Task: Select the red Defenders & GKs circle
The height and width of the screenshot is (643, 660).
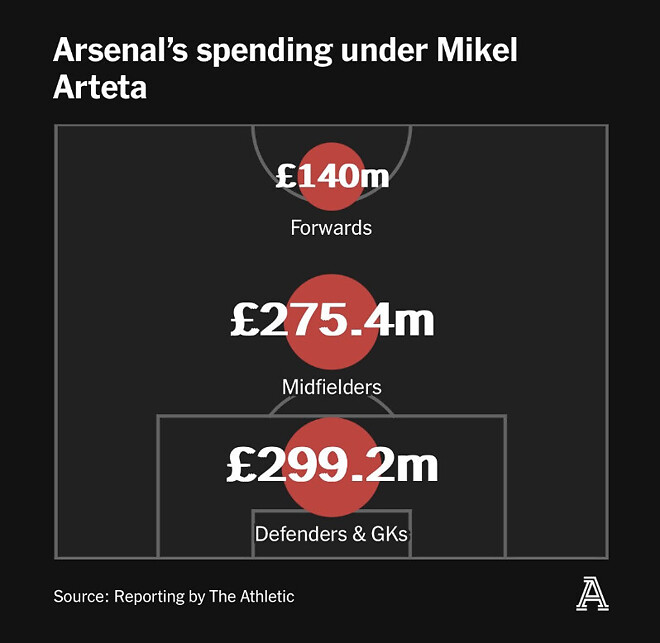Action: pos(332,467)
